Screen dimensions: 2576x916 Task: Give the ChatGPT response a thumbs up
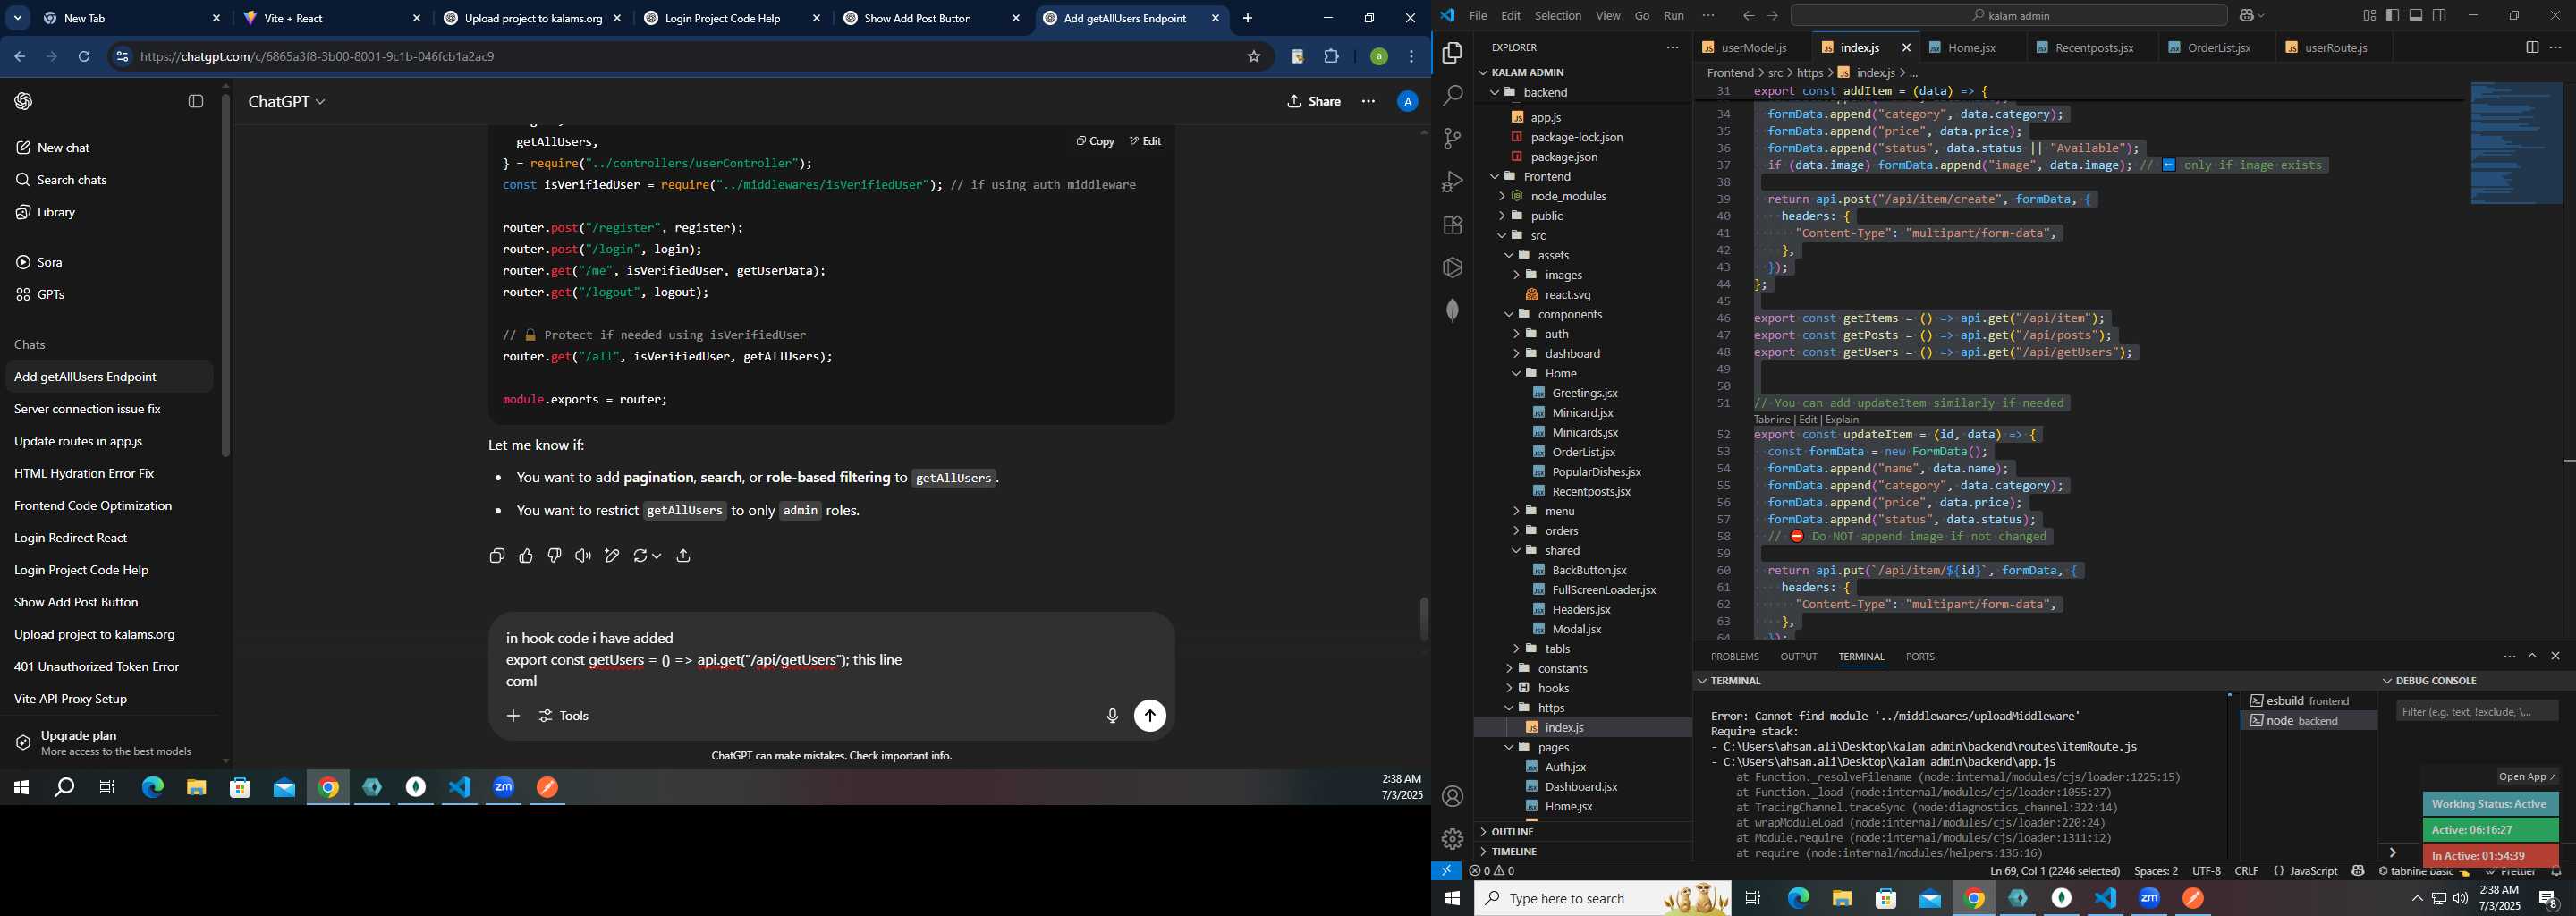pos(526,556)
